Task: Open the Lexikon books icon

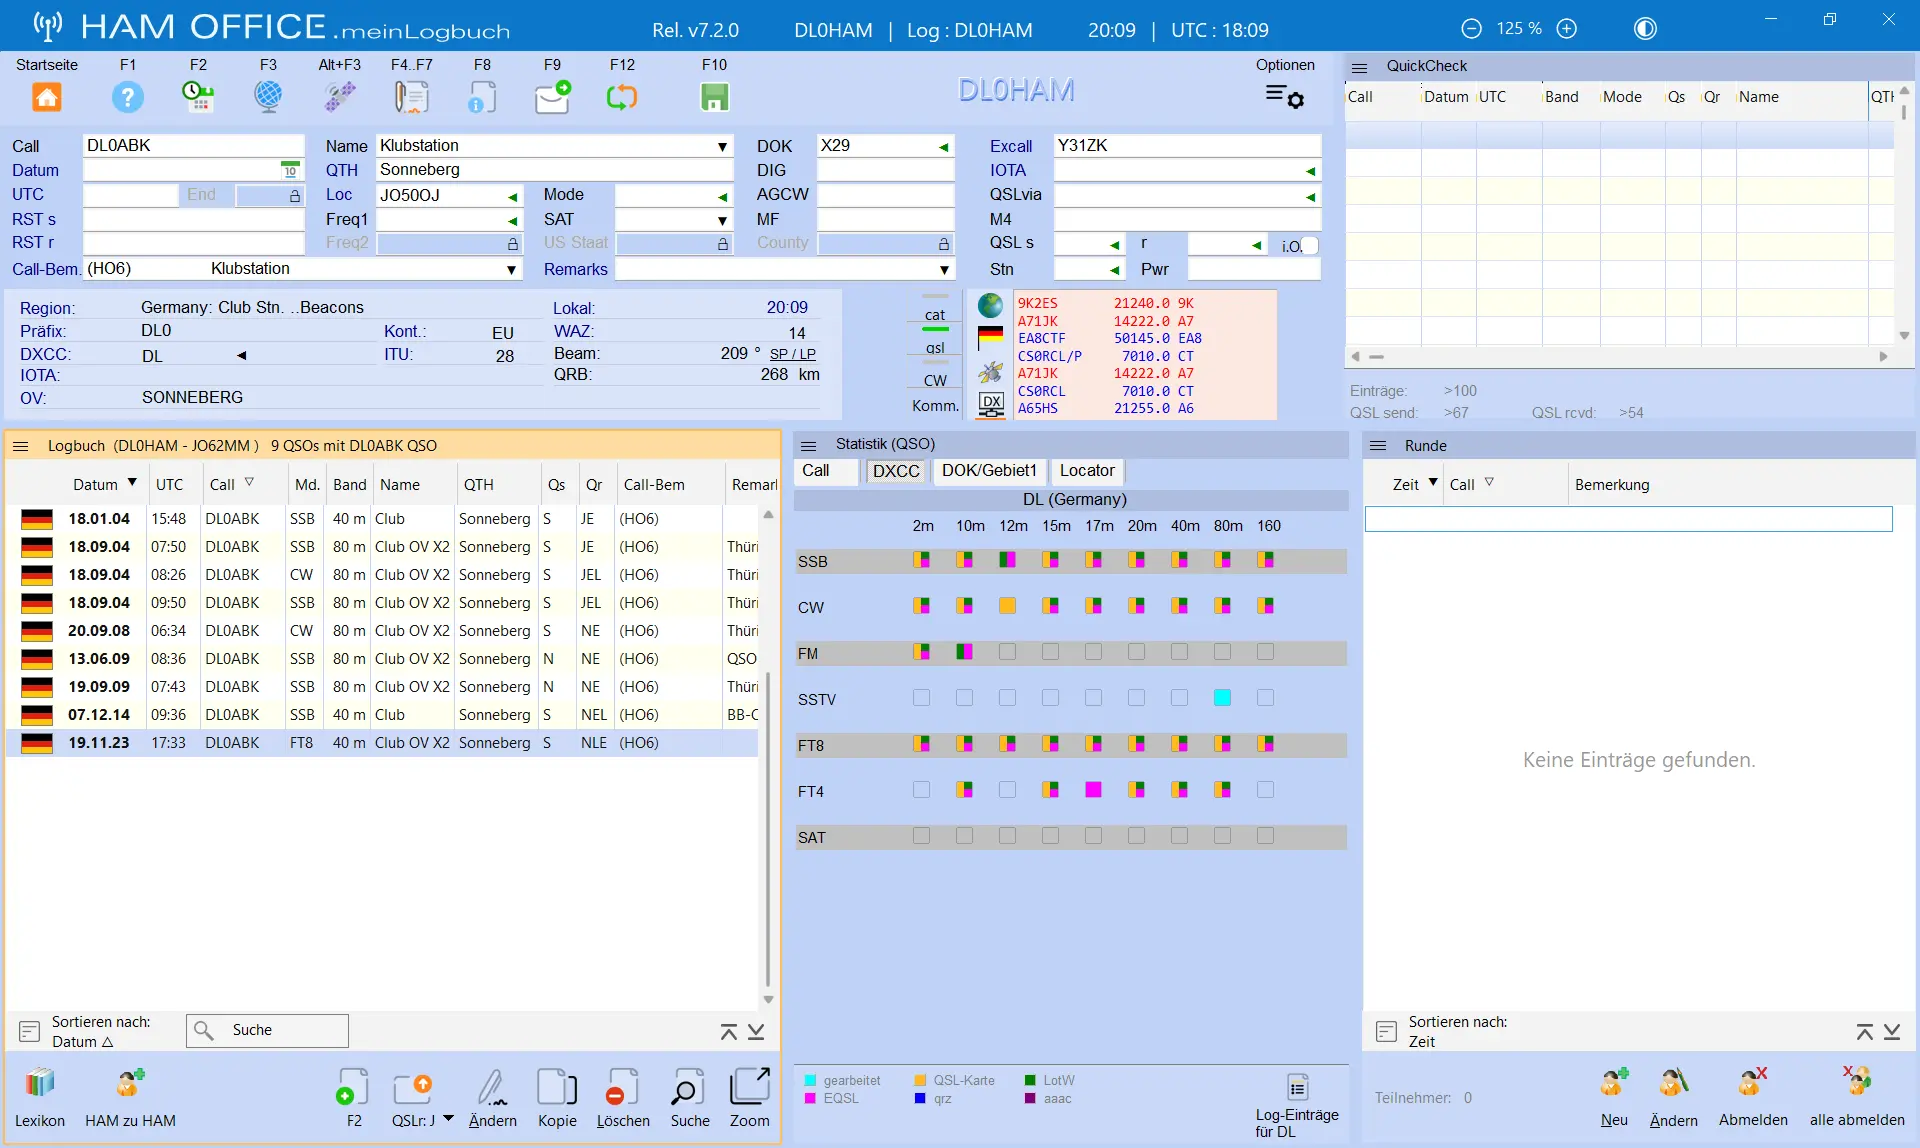Action: tap(40, 1083)
